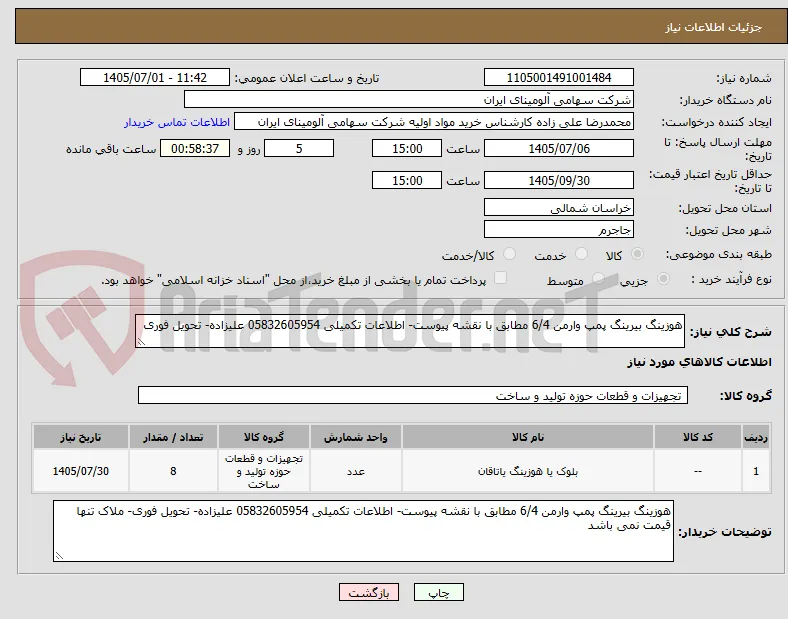
Task: Click the item name بلوک یا هوزینگ یاتاقان
Action: 528,471
